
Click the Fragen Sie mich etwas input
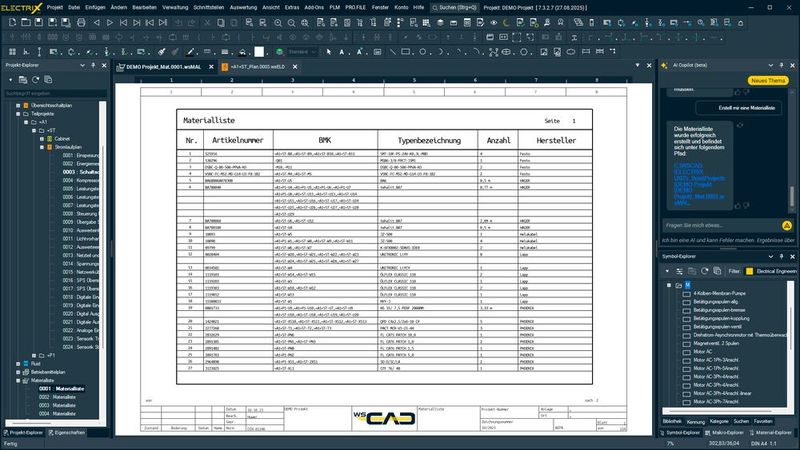[x=720, y=225]
